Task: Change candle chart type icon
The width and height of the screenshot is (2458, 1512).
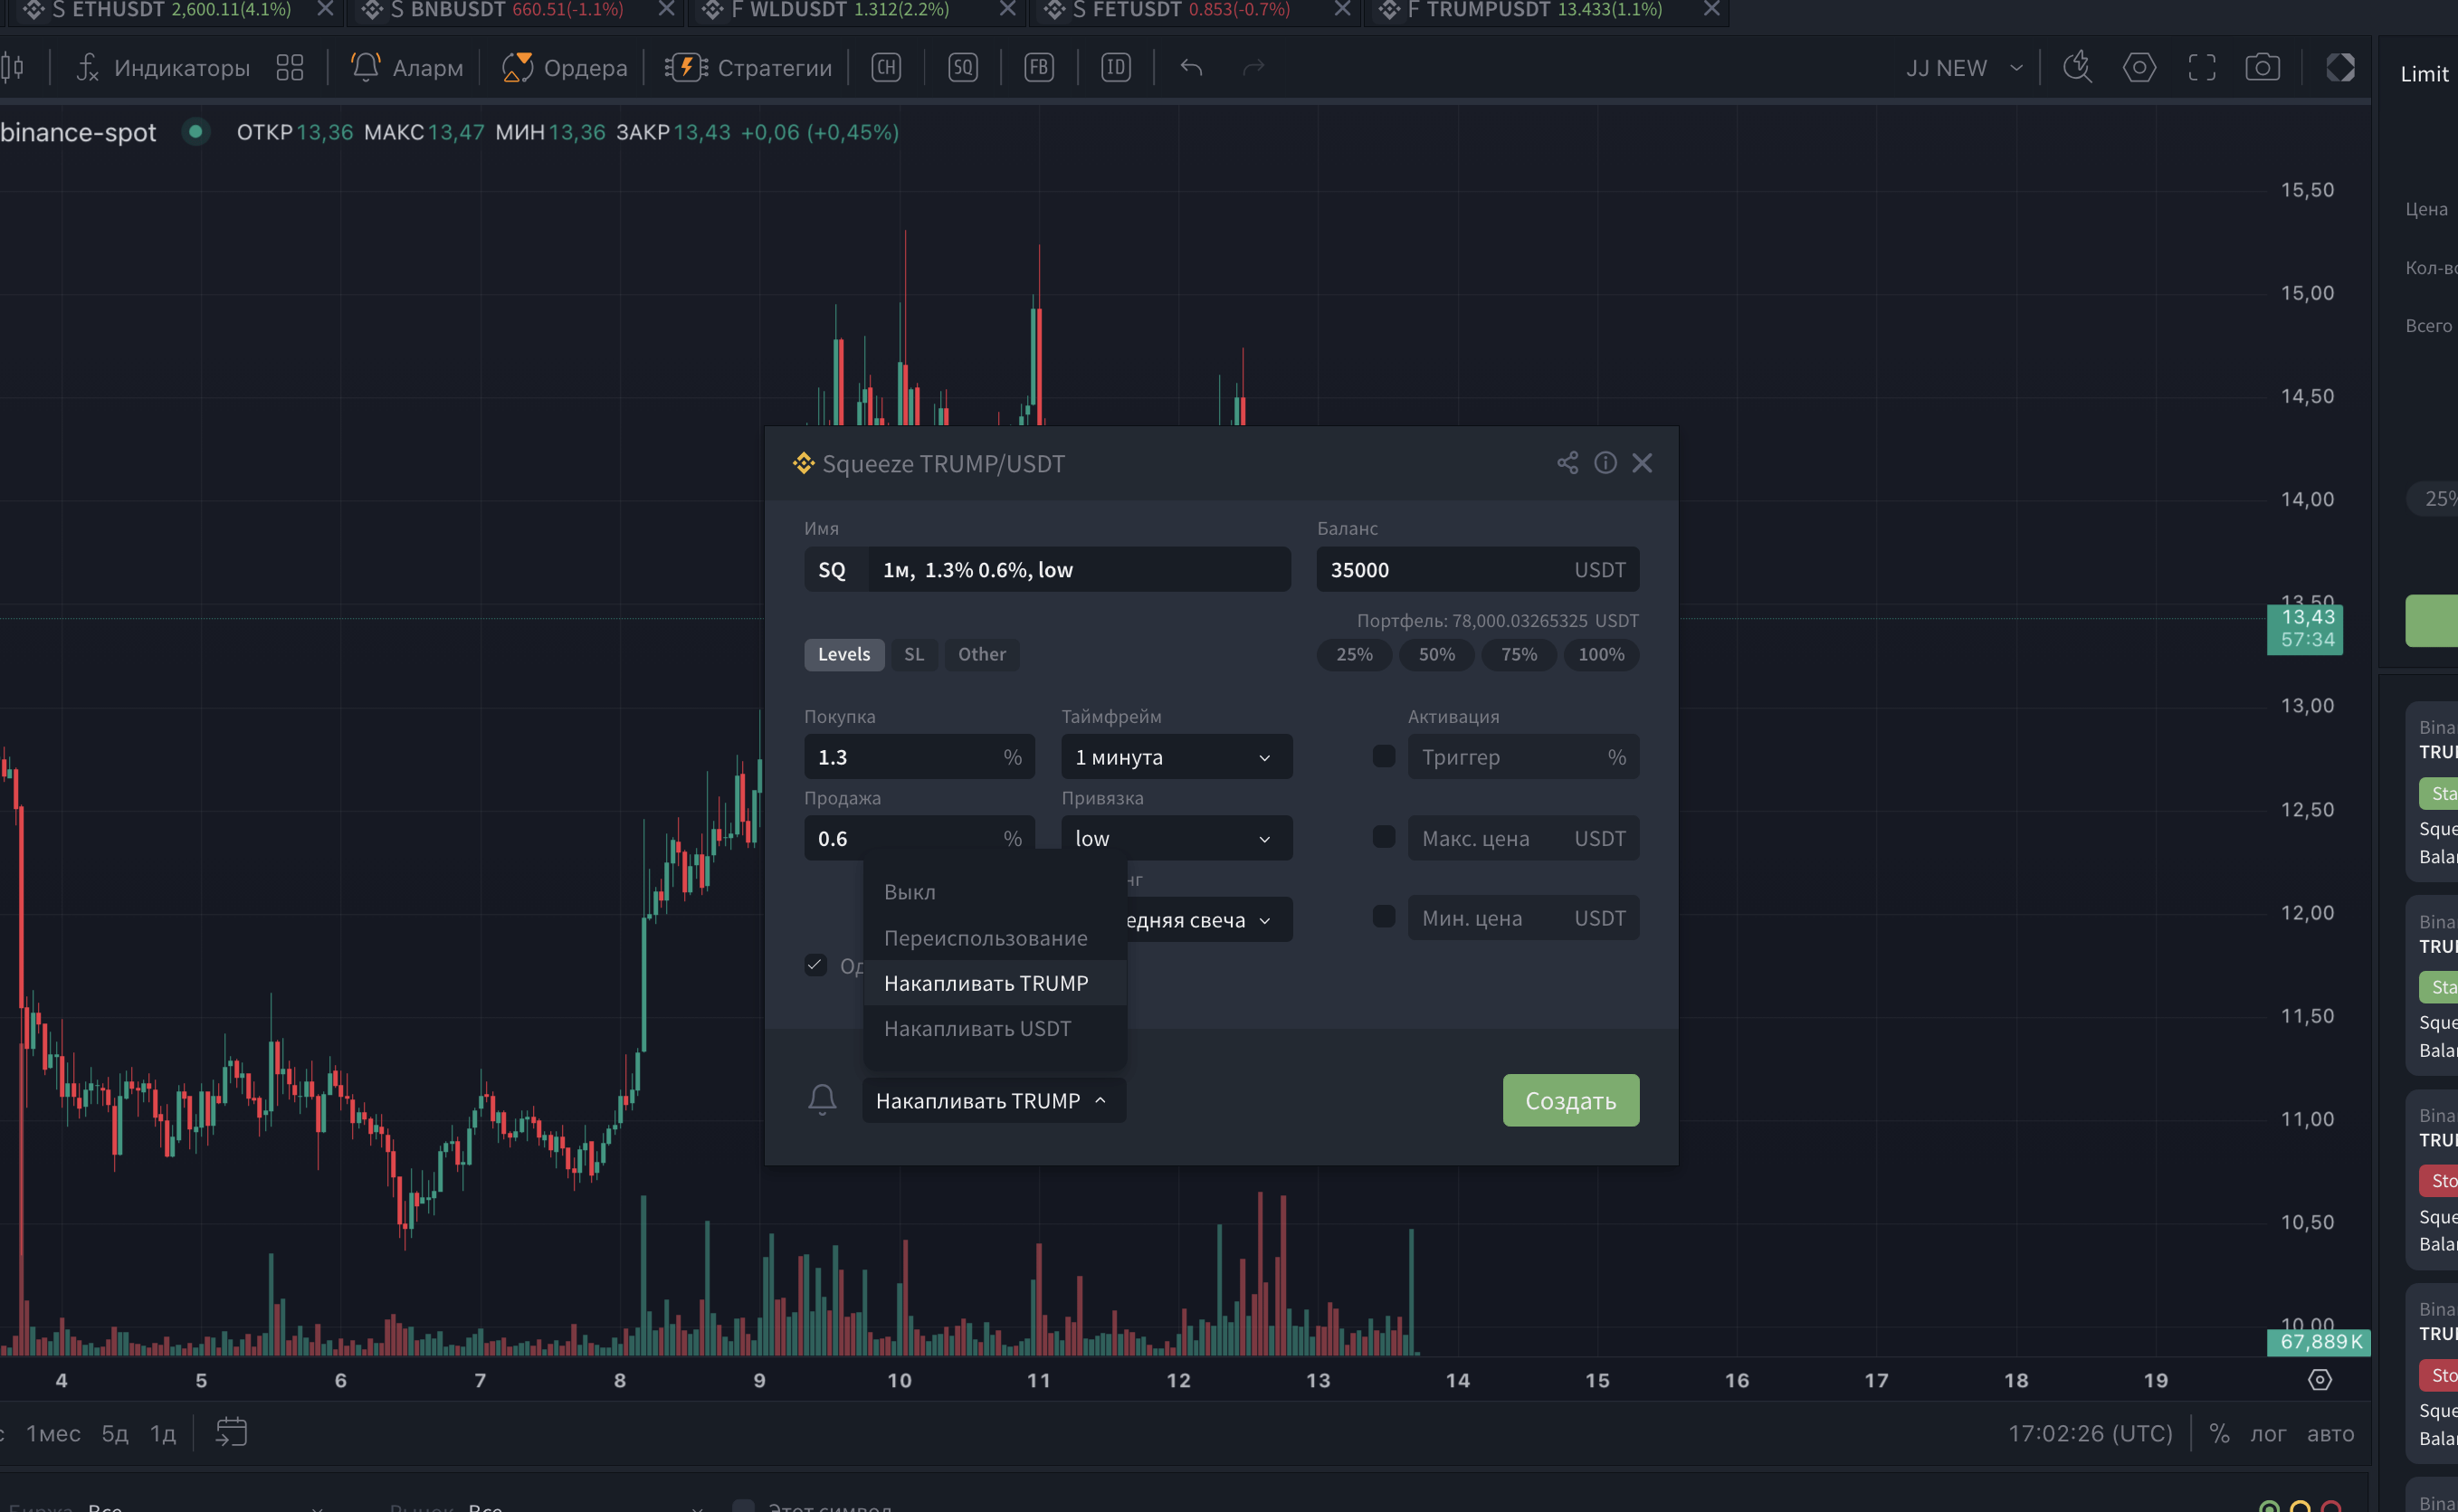Action: tap(13, 68)
